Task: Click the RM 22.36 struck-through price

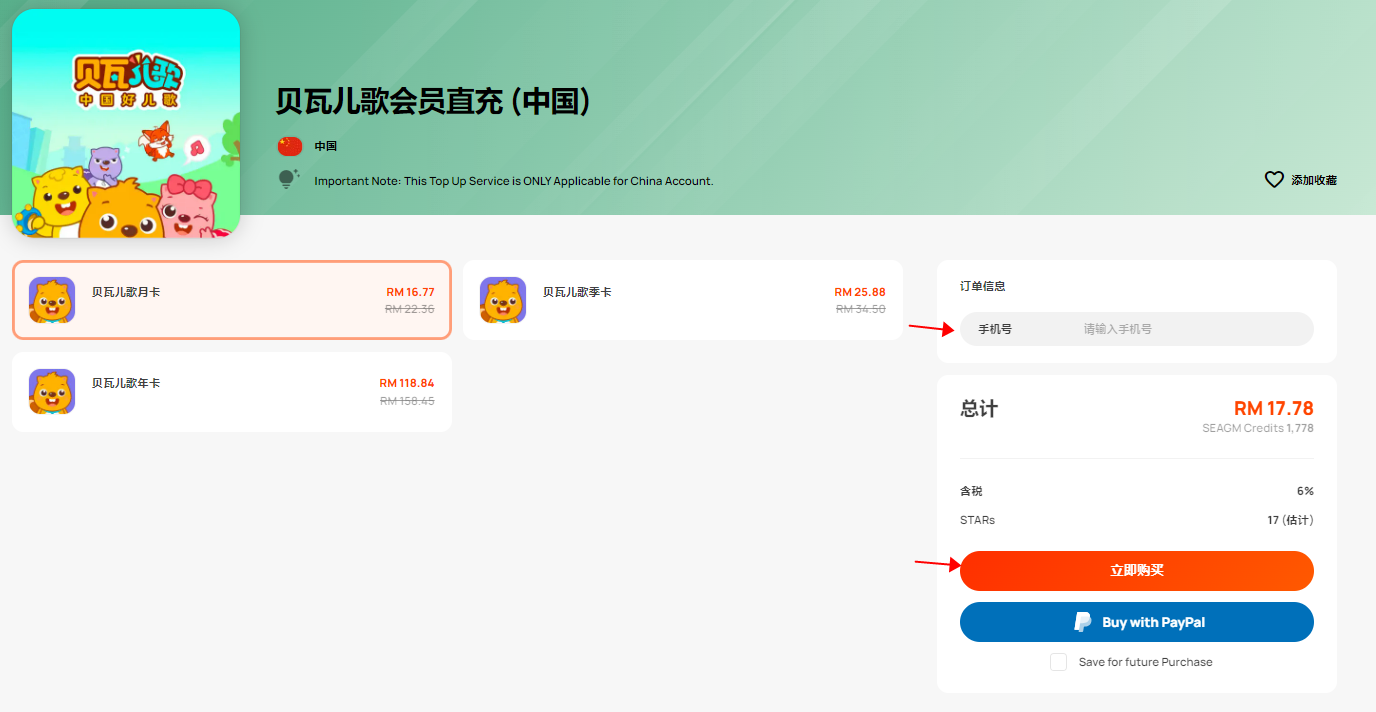Action: tap(410, 309)
